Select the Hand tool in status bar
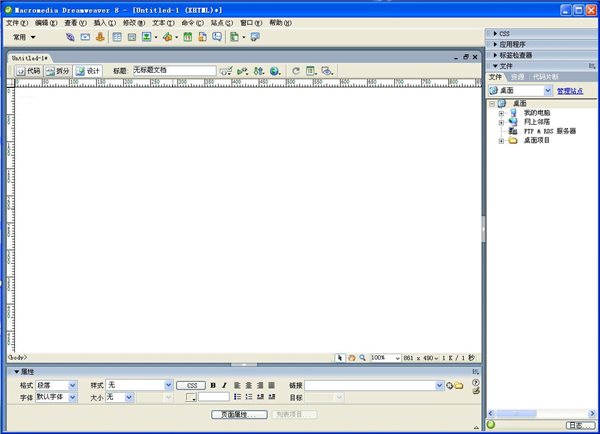 (x=351, y=358)
